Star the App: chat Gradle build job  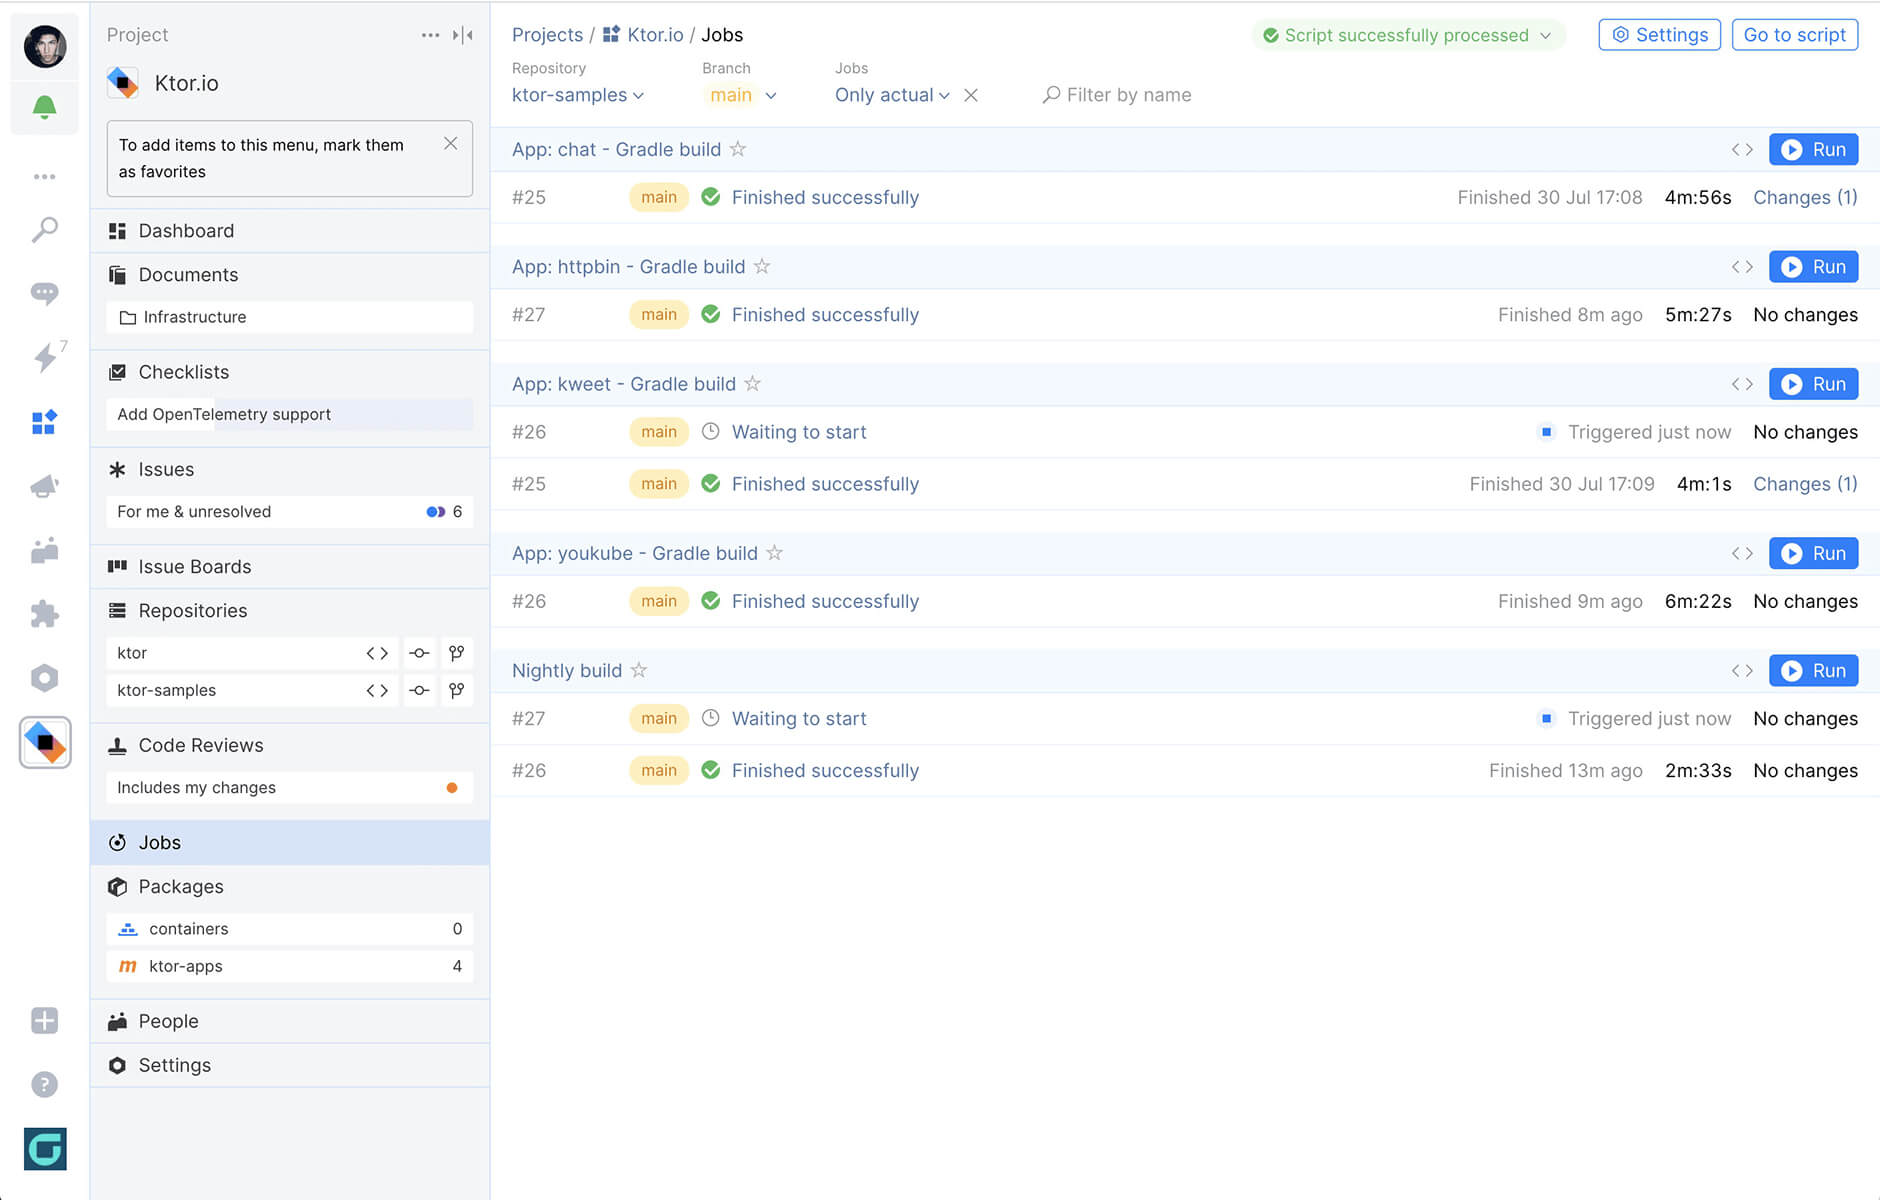point(738,149)
